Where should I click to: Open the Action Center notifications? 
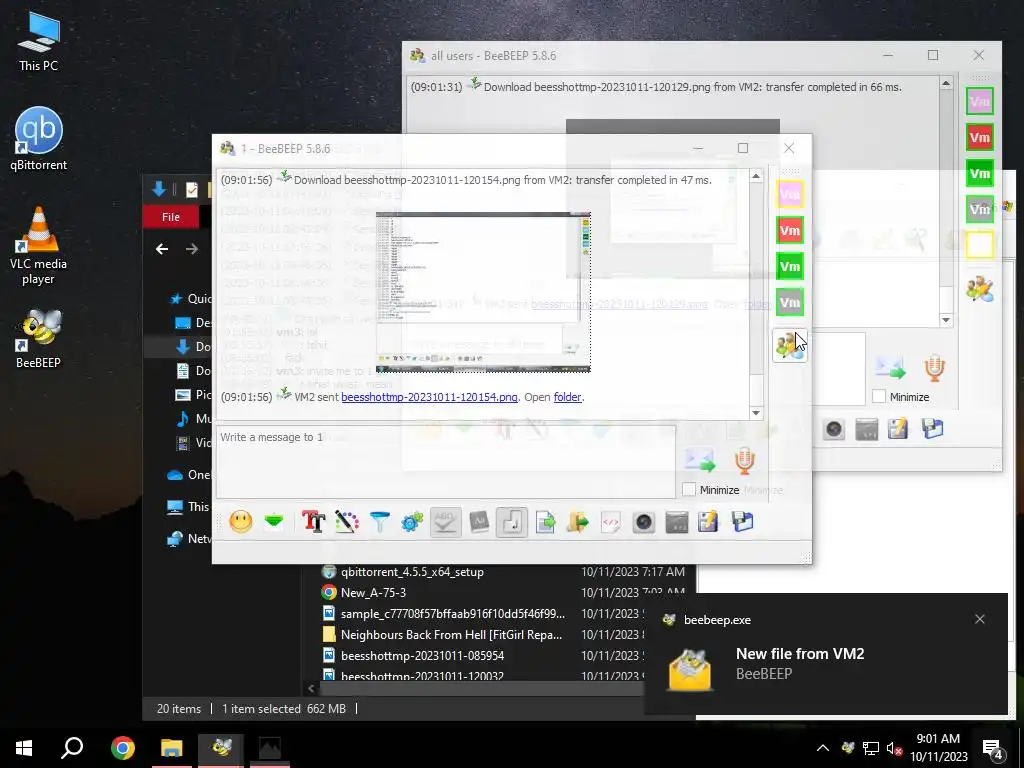[x=993, y=749]
